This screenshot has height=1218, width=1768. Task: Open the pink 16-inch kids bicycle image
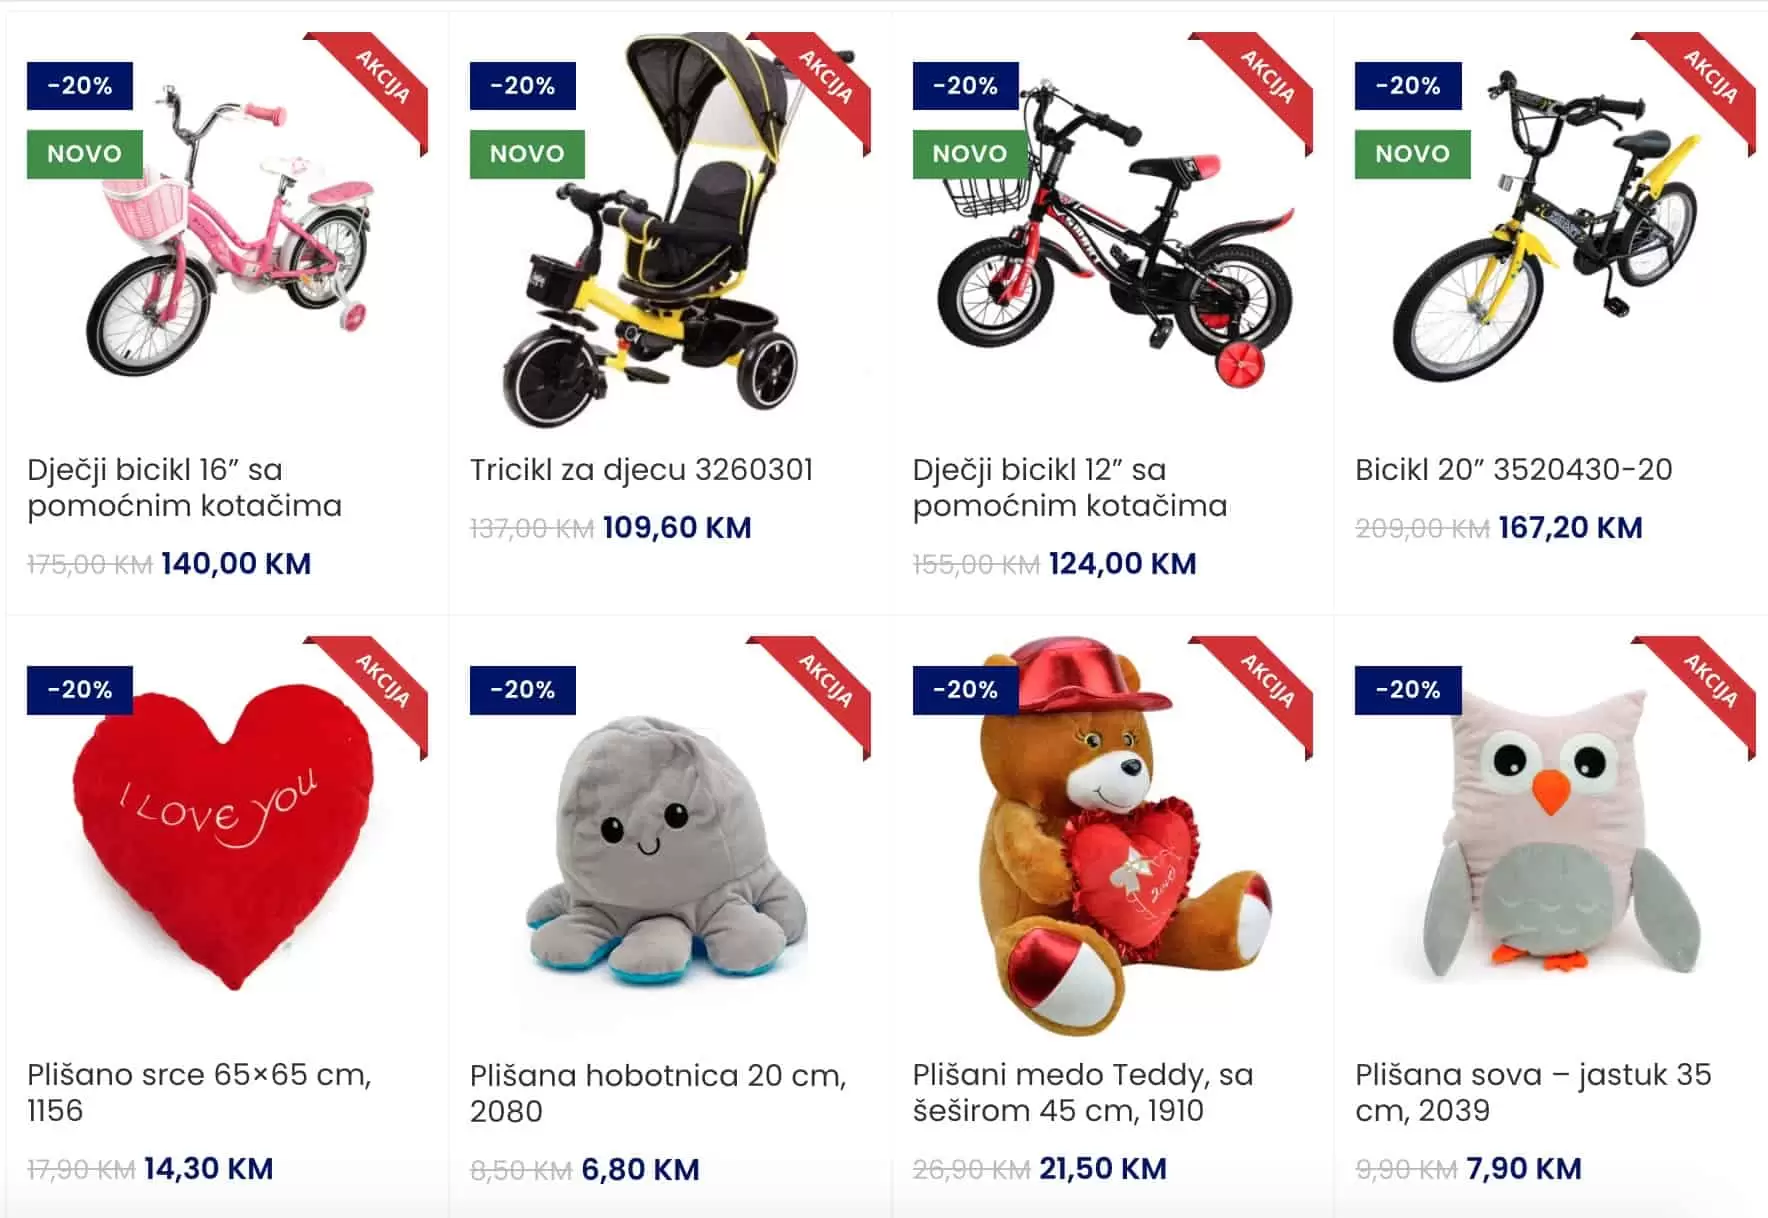click(227, 232)
